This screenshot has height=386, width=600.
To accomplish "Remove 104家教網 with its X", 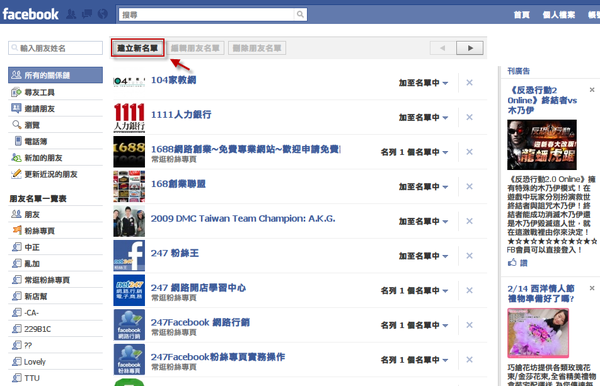I will tap(470, 83).
